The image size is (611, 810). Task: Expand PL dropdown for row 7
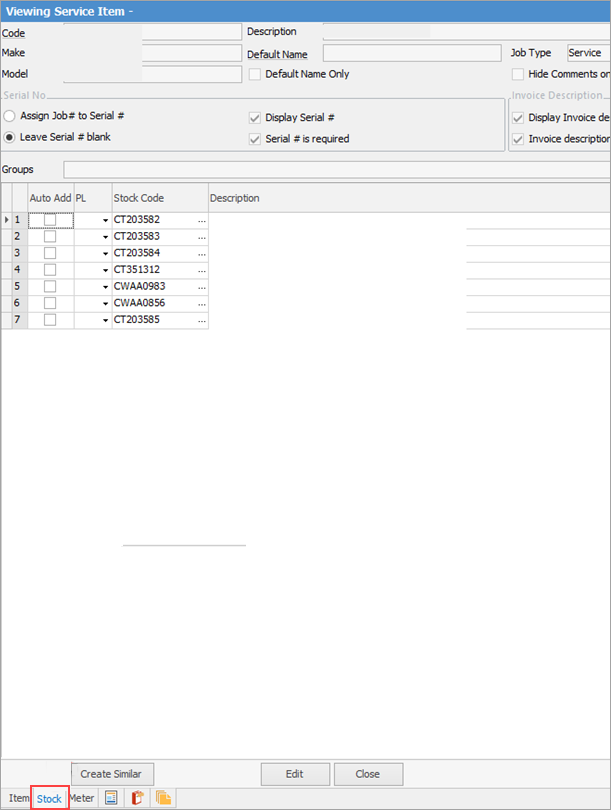point(105,320)
